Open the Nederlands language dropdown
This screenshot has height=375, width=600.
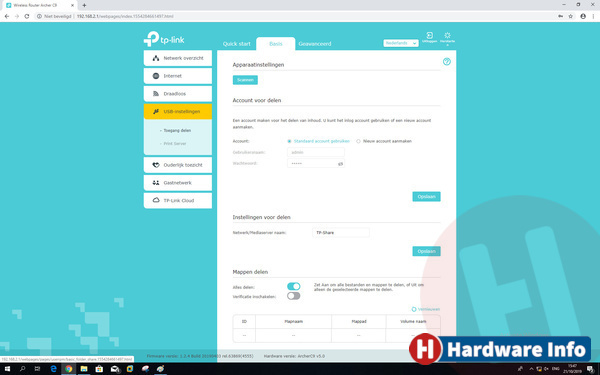(x=401, y=43)
